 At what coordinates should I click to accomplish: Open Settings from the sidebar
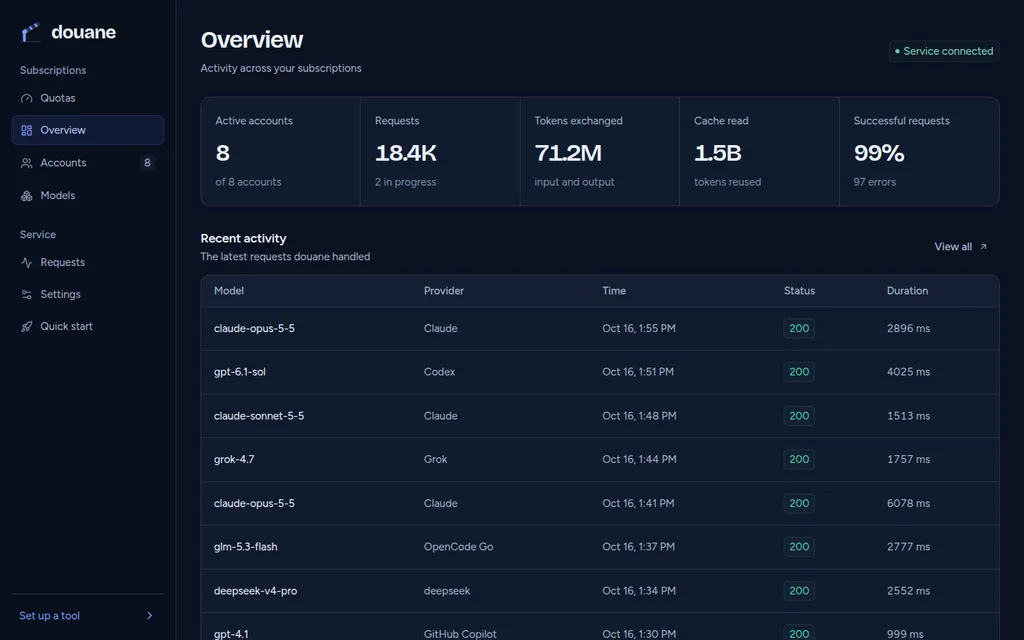(88, 294)
